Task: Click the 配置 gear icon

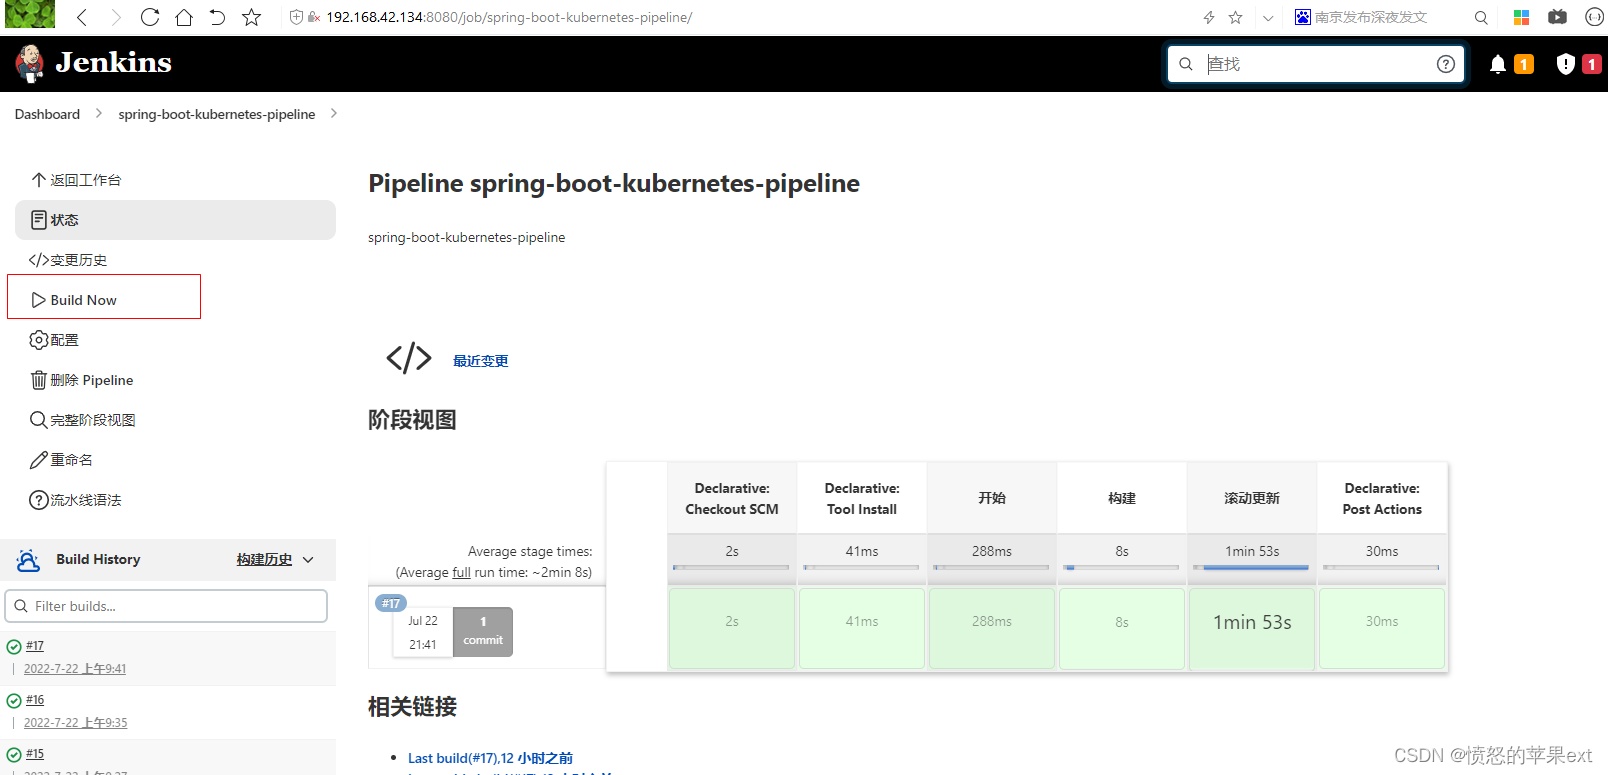Action: [39, 340]
